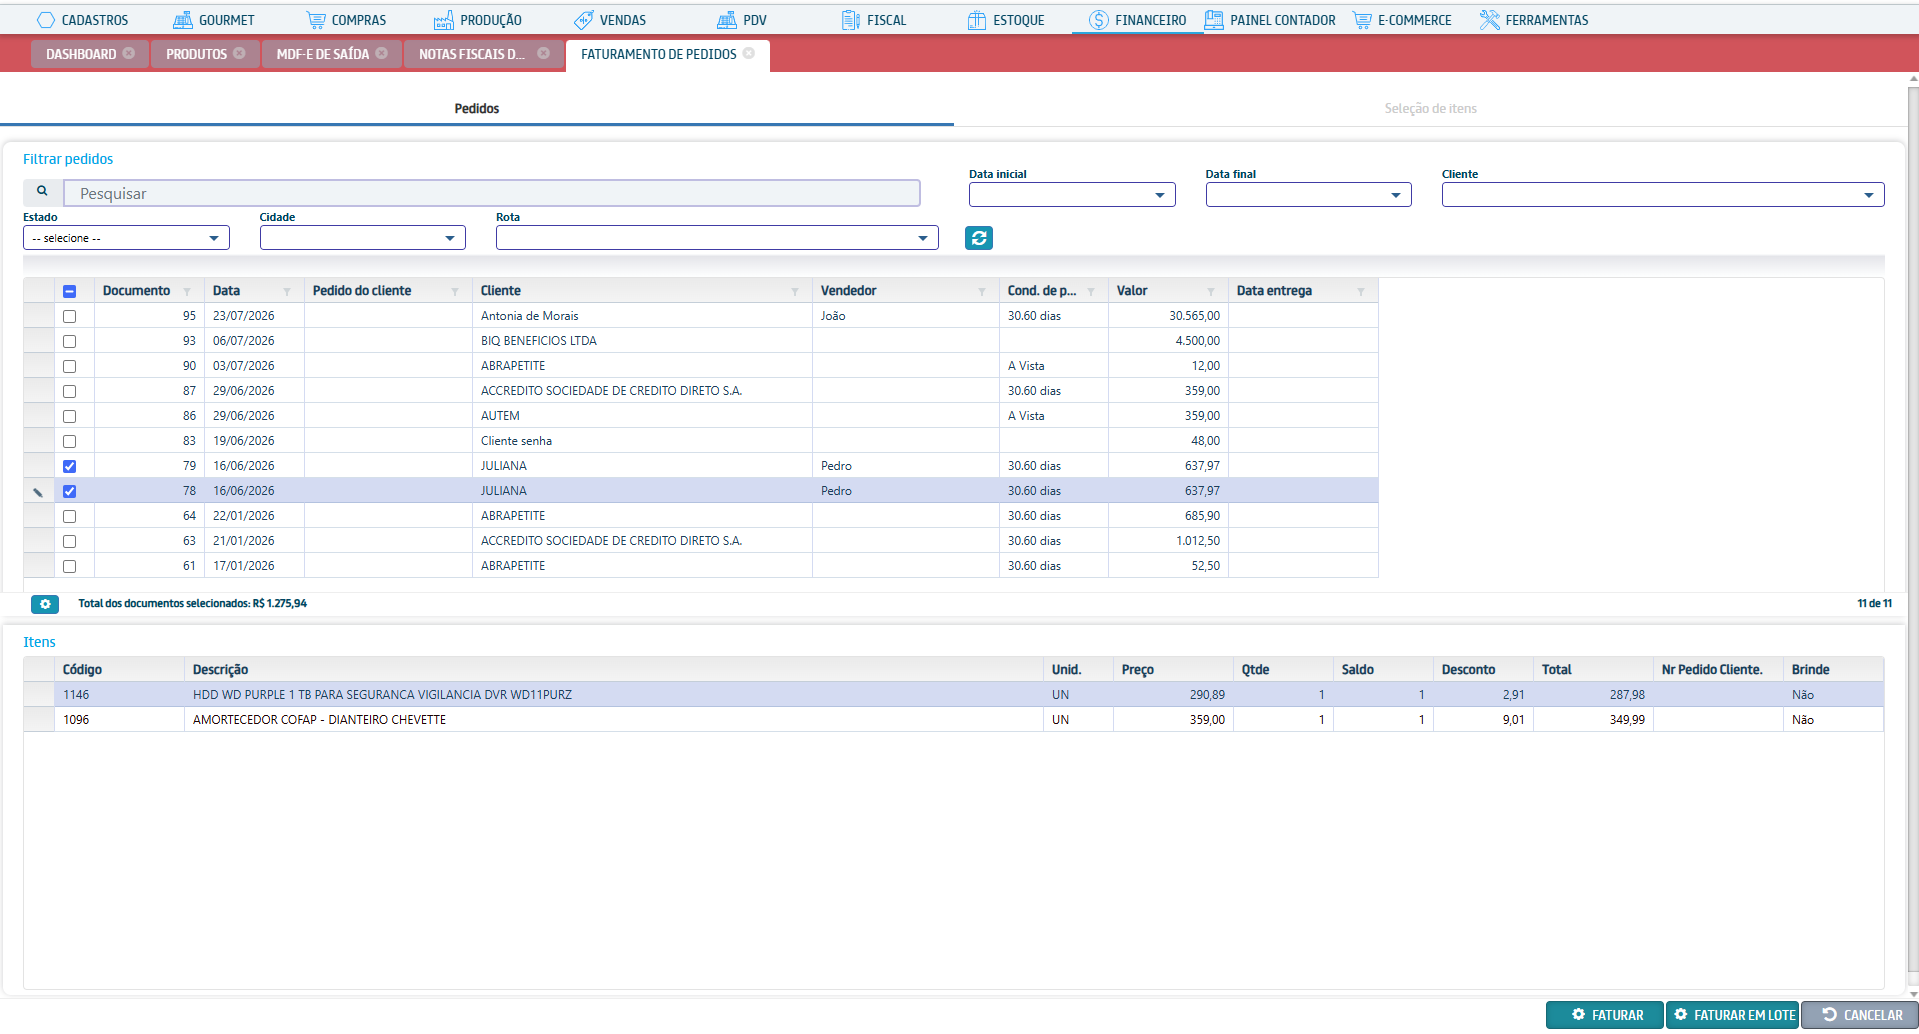The width and height of the screenshot is (1919, 1034).
Task: Switch to the Dashboard tab
Action: (81, 54)
